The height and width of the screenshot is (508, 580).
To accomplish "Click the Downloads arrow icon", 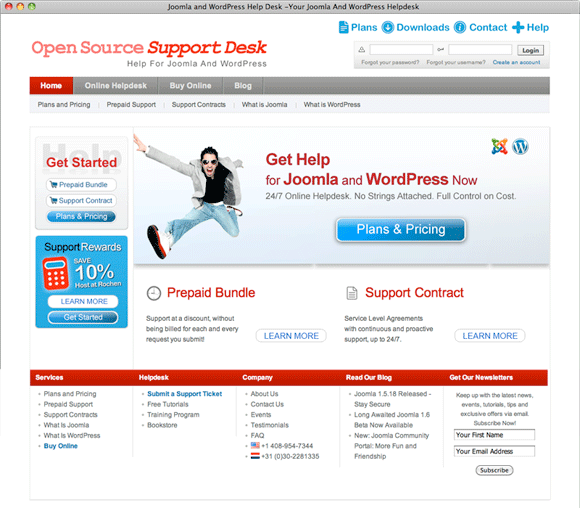I will point(388,27).
